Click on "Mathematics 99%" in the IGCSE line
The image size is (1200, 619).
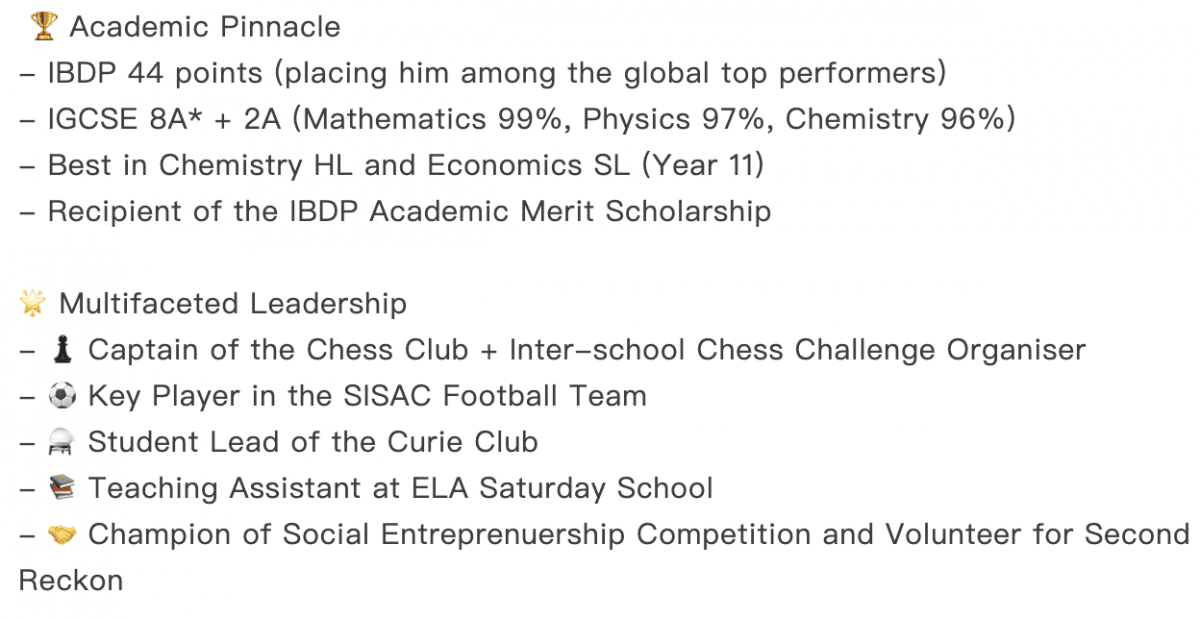[444, 119]
